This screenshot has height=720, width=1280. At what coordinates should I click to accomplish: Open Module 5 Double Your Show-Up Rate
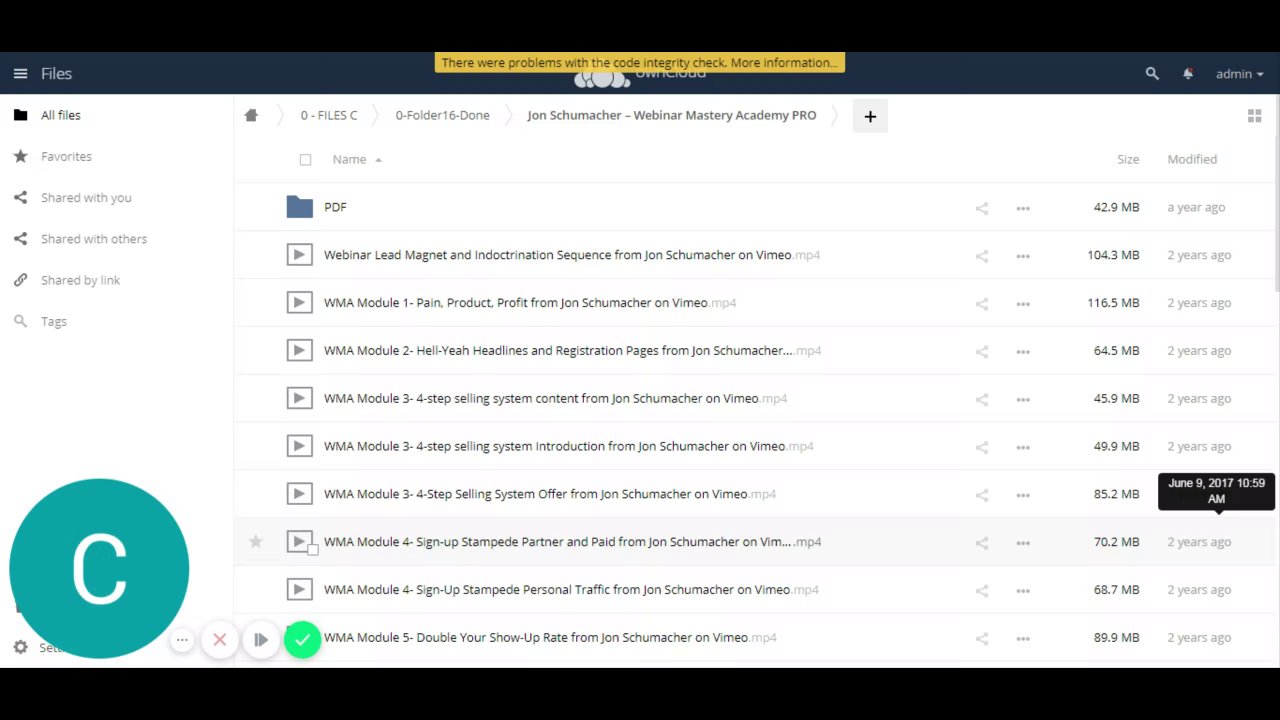click(x=550, y=638)
